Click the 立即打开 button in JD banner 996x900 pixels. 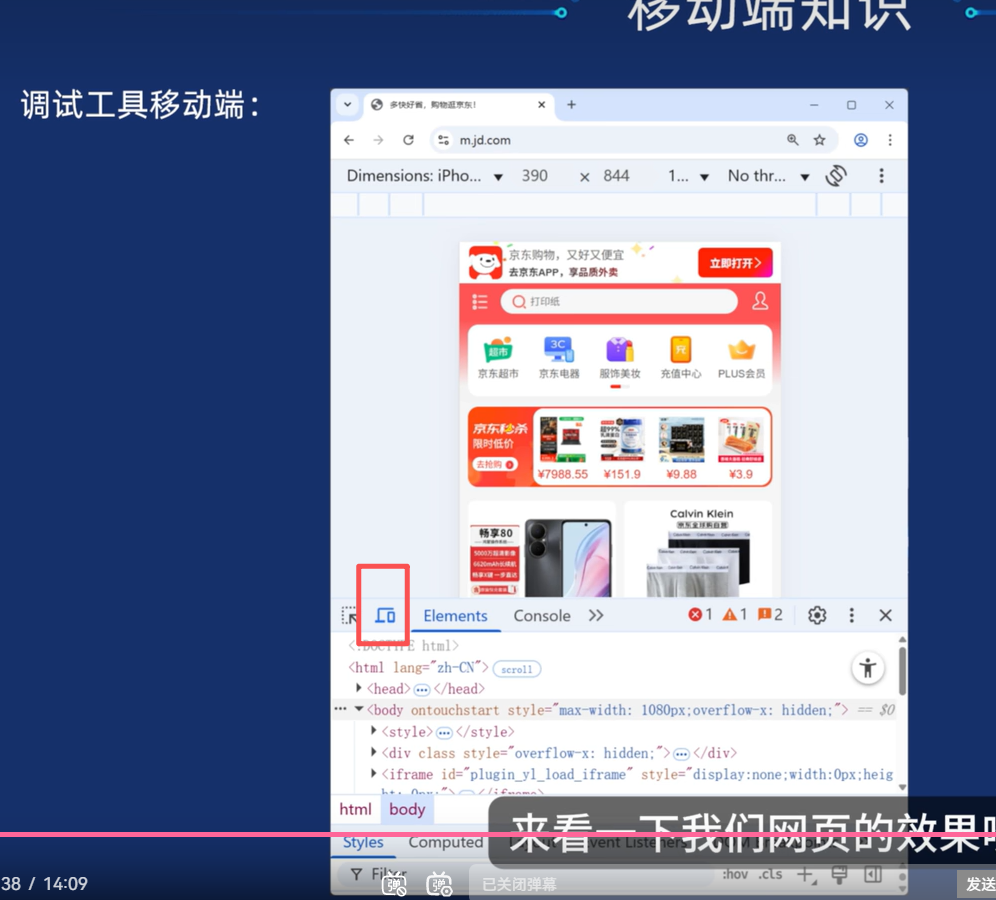point(735,263)
